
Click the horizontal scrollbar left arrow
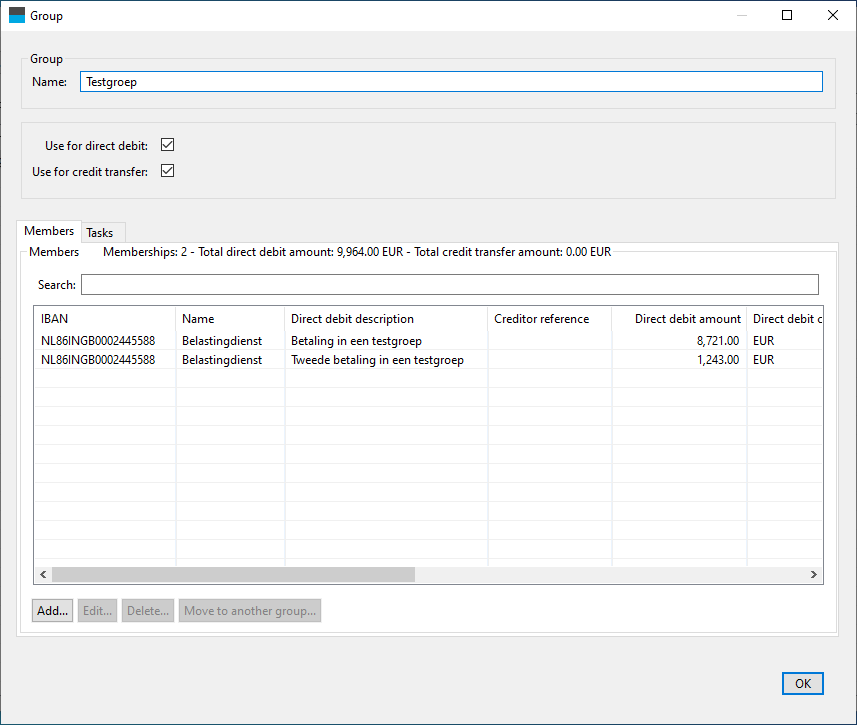(x=43, y=575)
